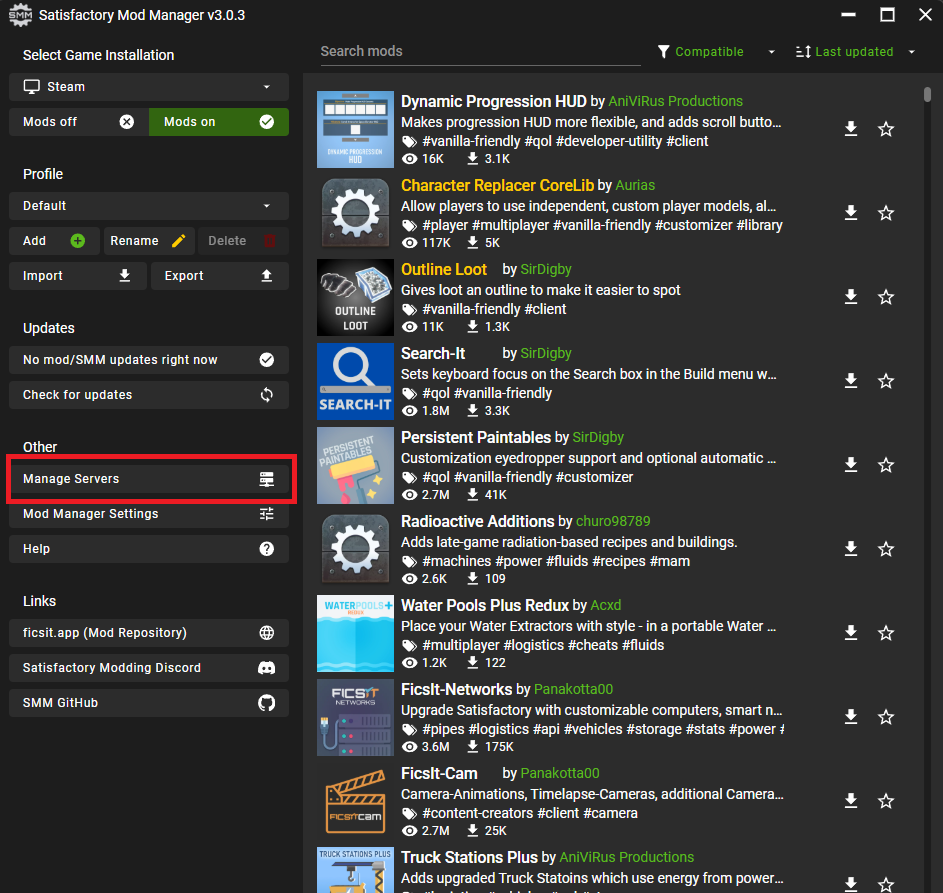Open author SirDigby on Outline Loot
The image size is (943, 893).
click(546, 269)
